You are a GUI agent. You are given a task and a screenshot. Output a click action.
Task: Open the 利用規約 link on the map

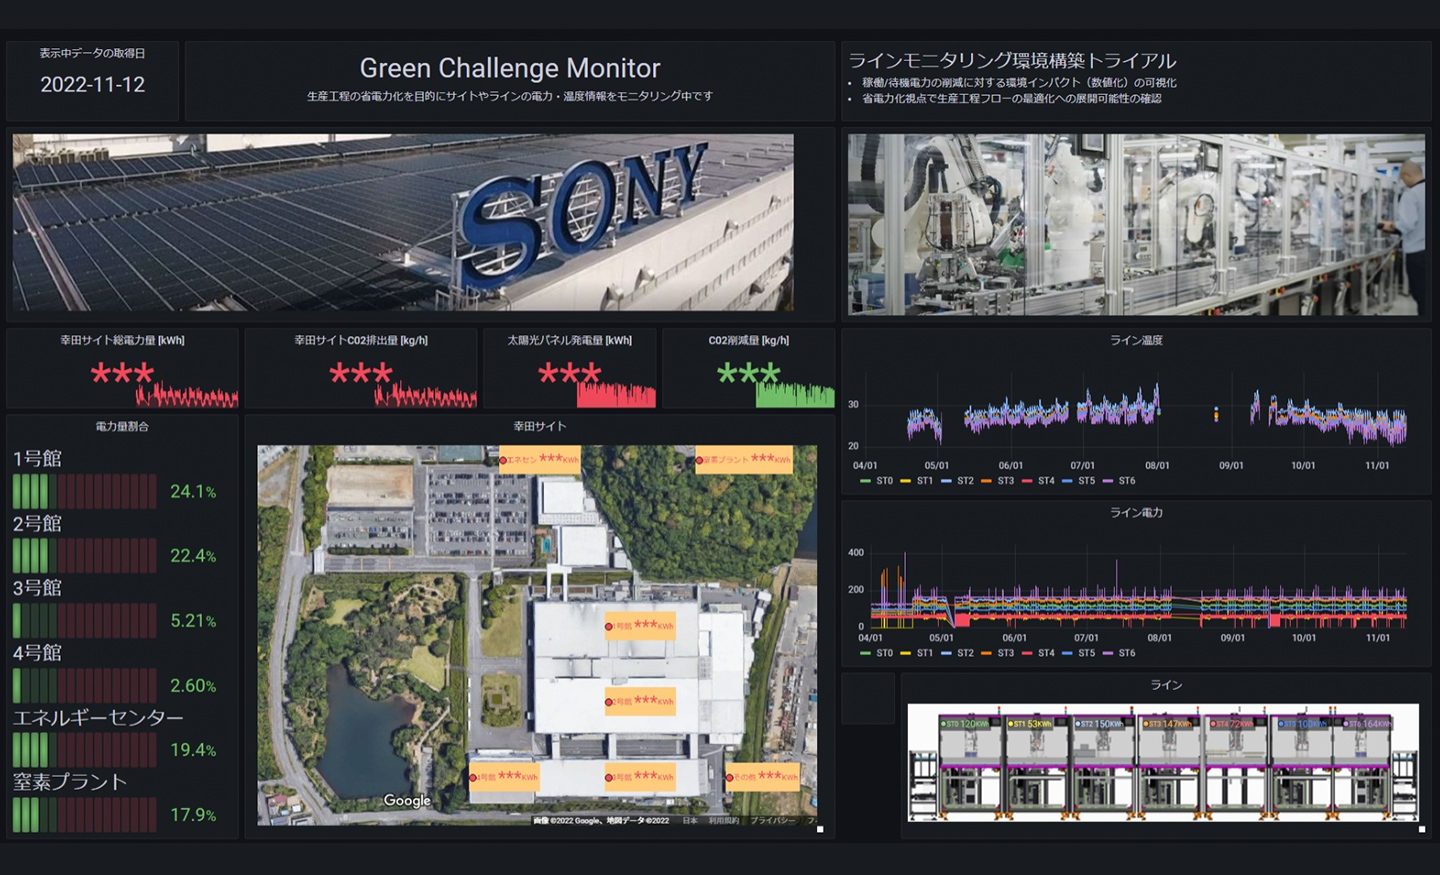(x=724, y=820)
